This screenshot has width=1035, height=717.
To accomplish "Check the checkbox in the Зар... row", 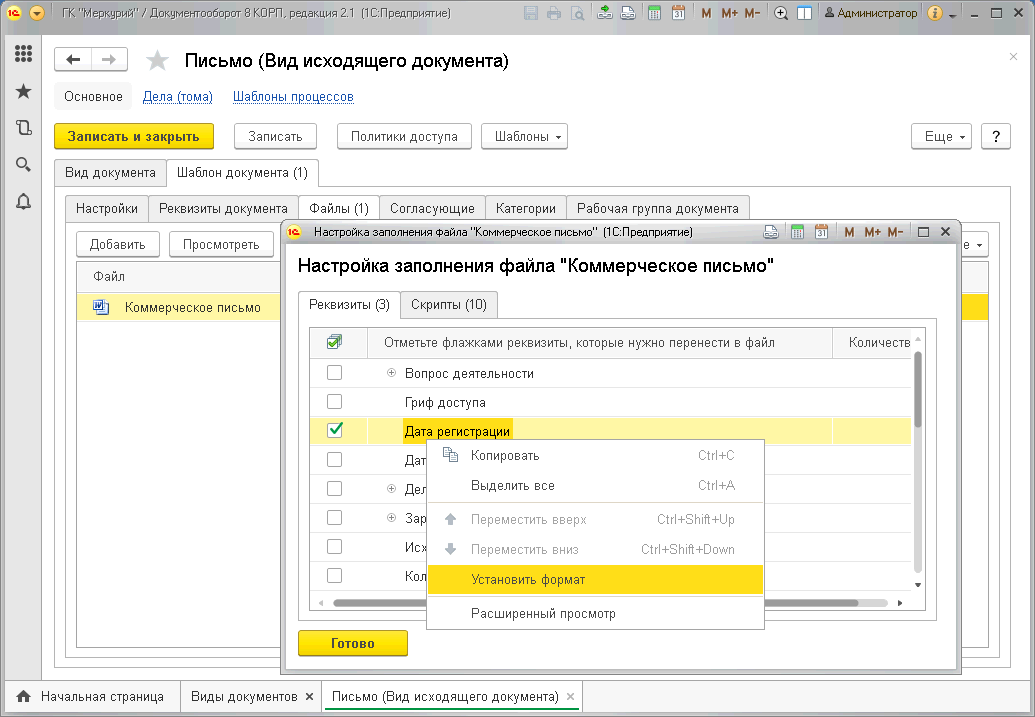I will (335, 518).
